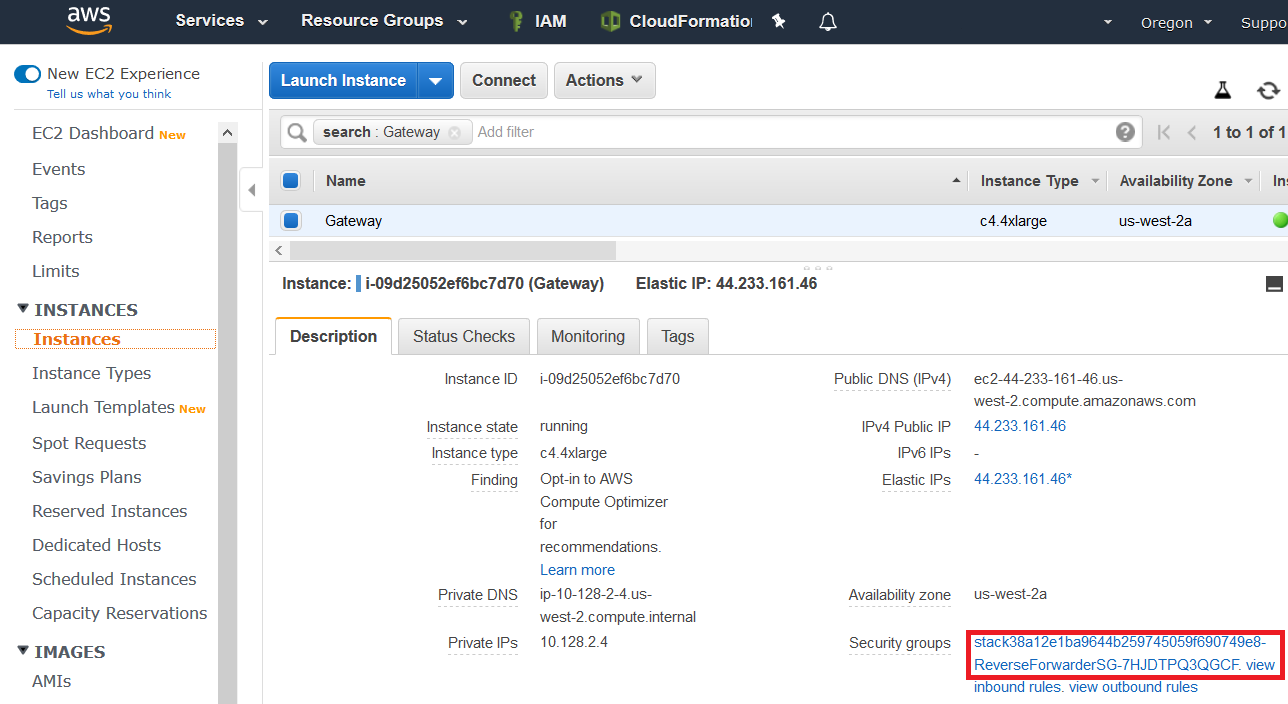Open the Actions dropdown
This screenshot has width=1288, height=704.
pos(604,80)
